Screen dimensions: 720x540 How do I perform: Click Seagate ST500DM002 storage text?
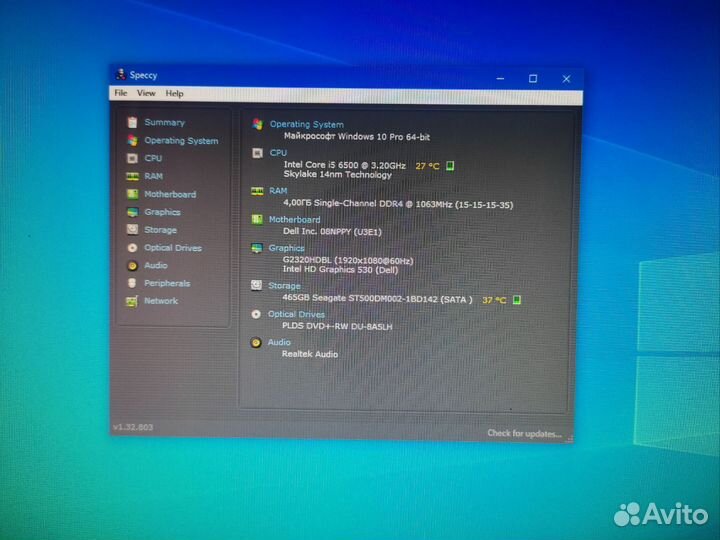tap(377, 299)
